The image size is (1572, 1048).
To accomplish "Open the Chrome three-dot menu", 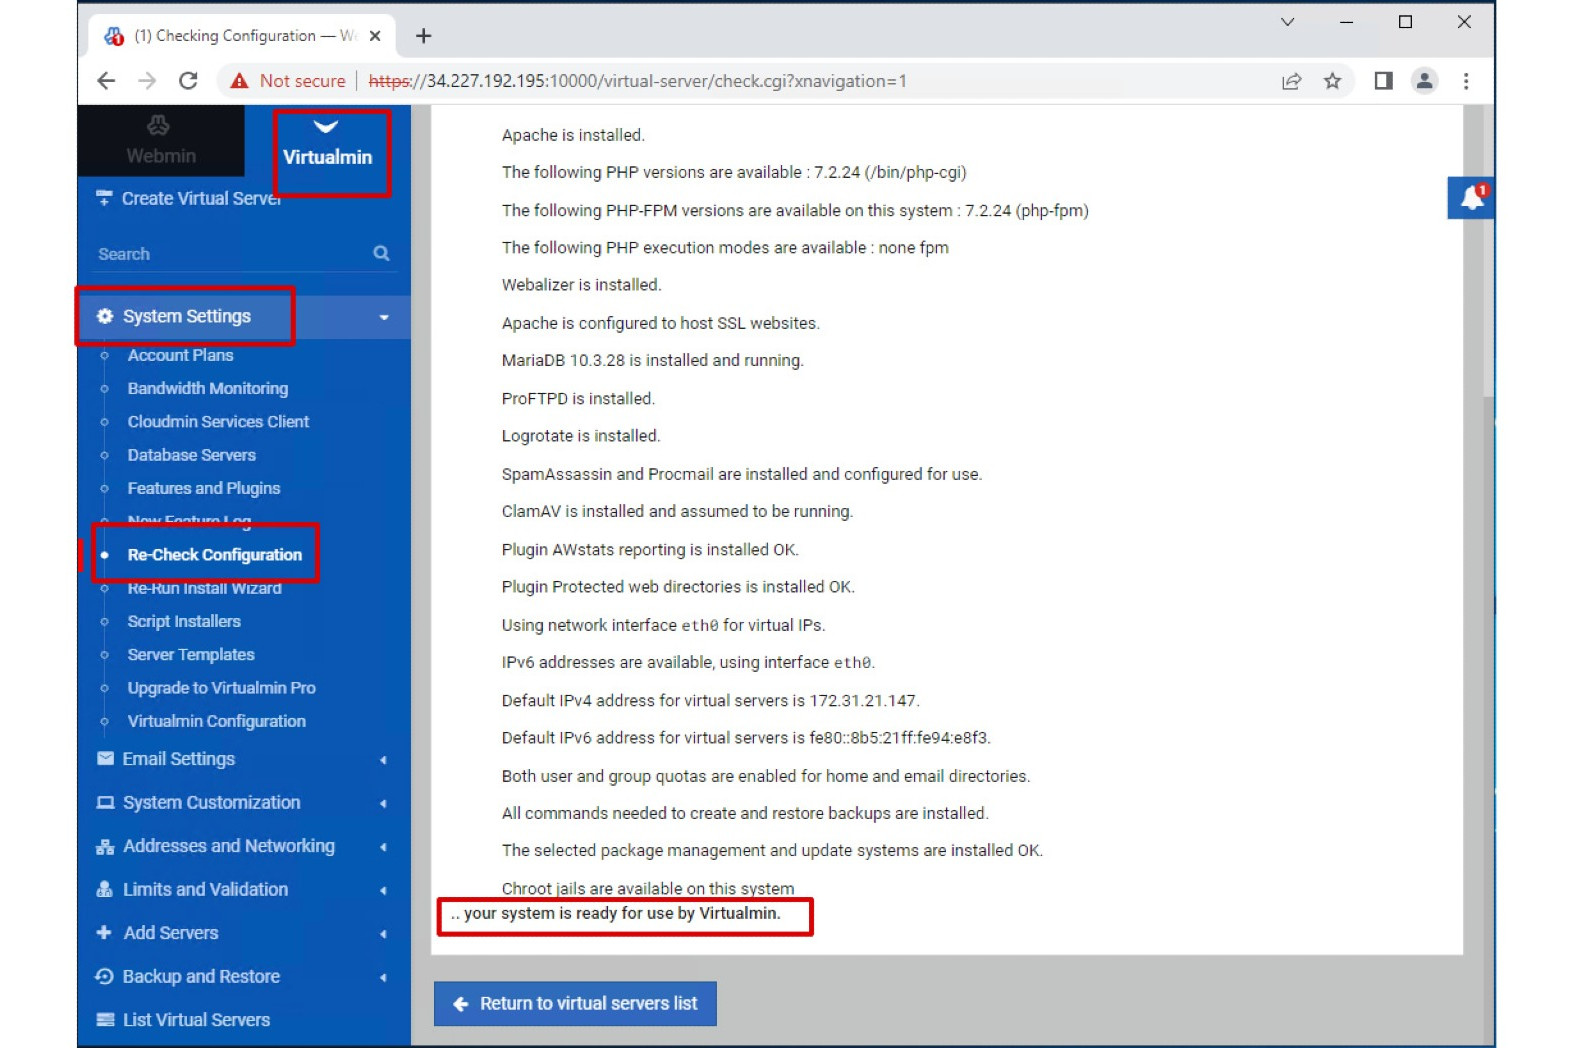I will pyautogui.click(x=1466, y=81).
